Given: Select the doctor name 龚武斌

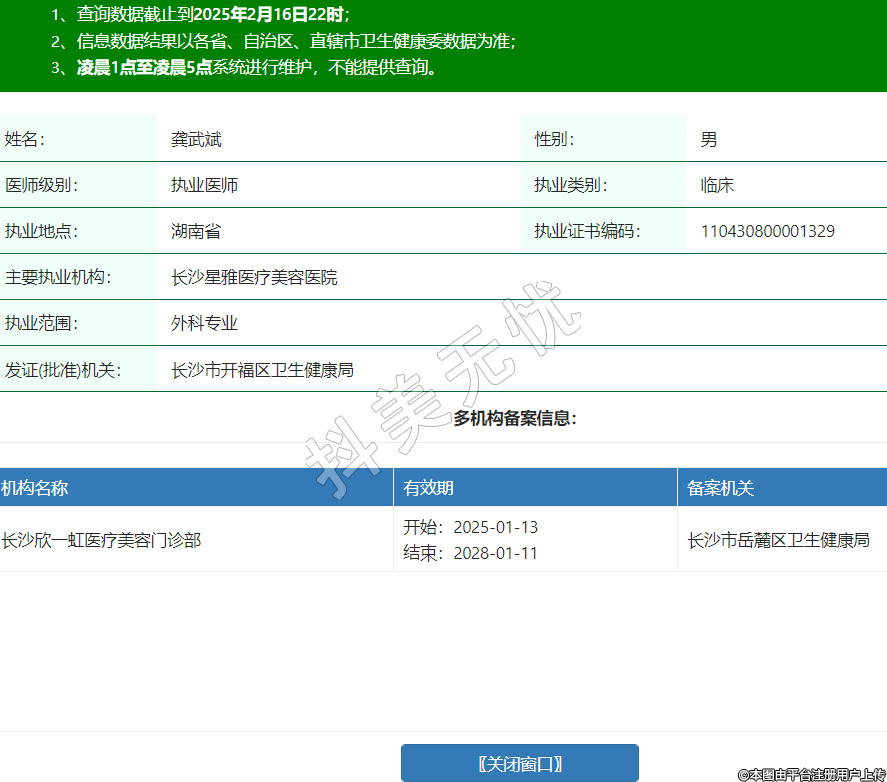Looking at the screenshot, I should point(196,140).
